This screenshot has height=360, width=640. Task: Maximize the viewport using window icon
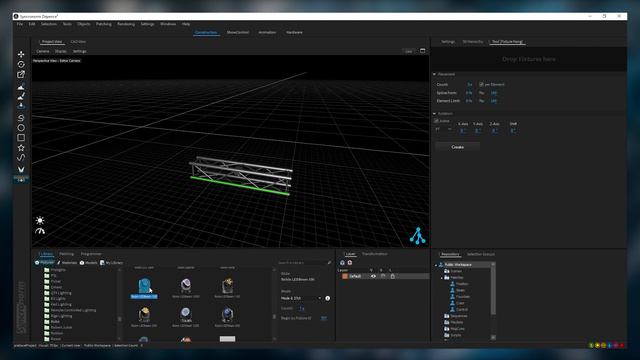point(422,51)
